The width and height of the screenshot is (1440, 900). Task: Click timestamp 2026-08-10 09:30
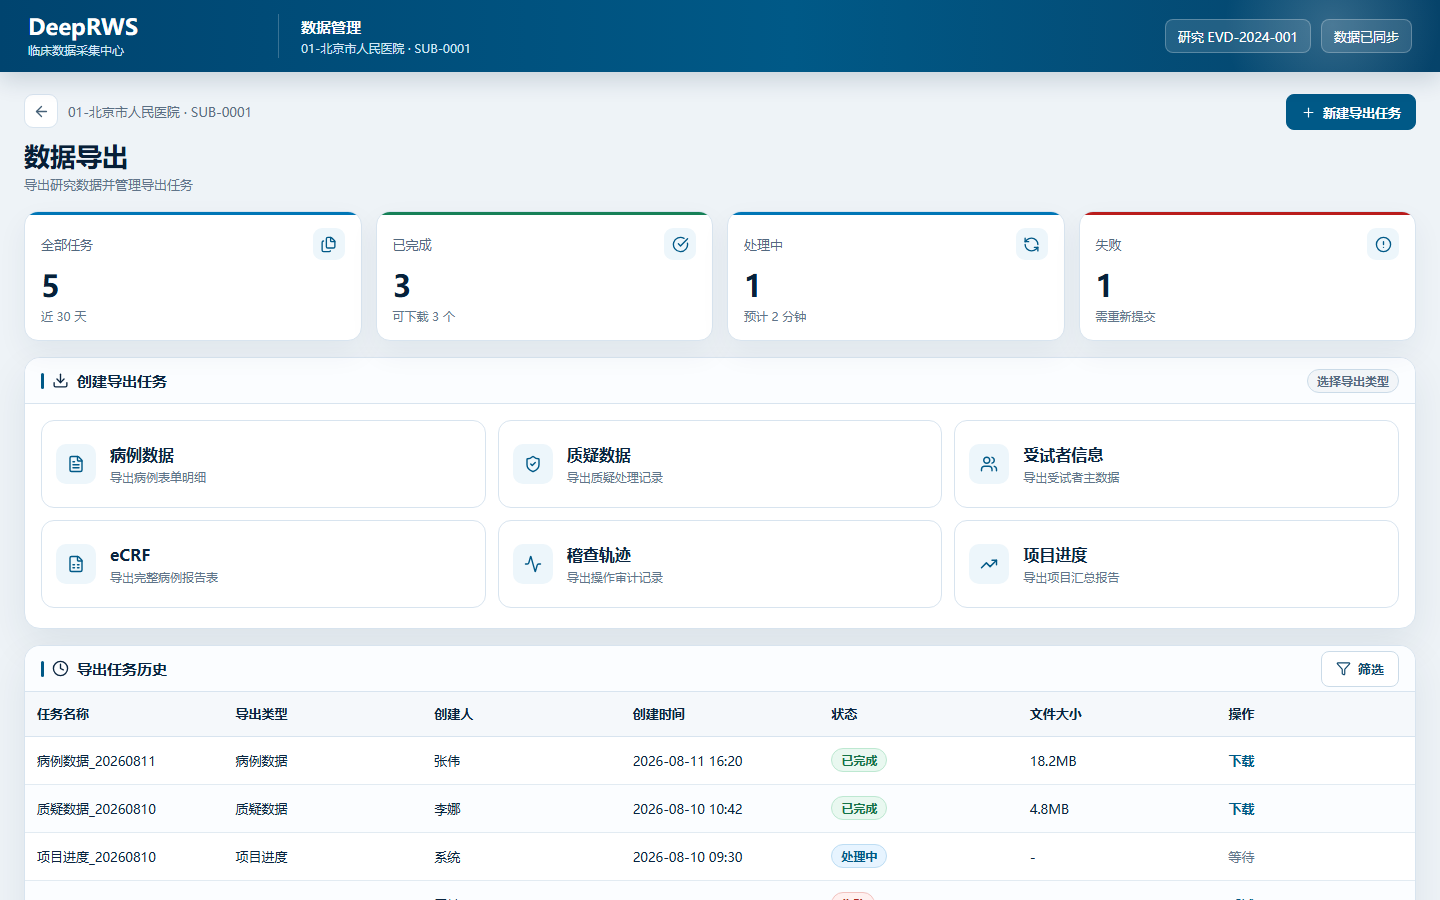pos(688,857)
